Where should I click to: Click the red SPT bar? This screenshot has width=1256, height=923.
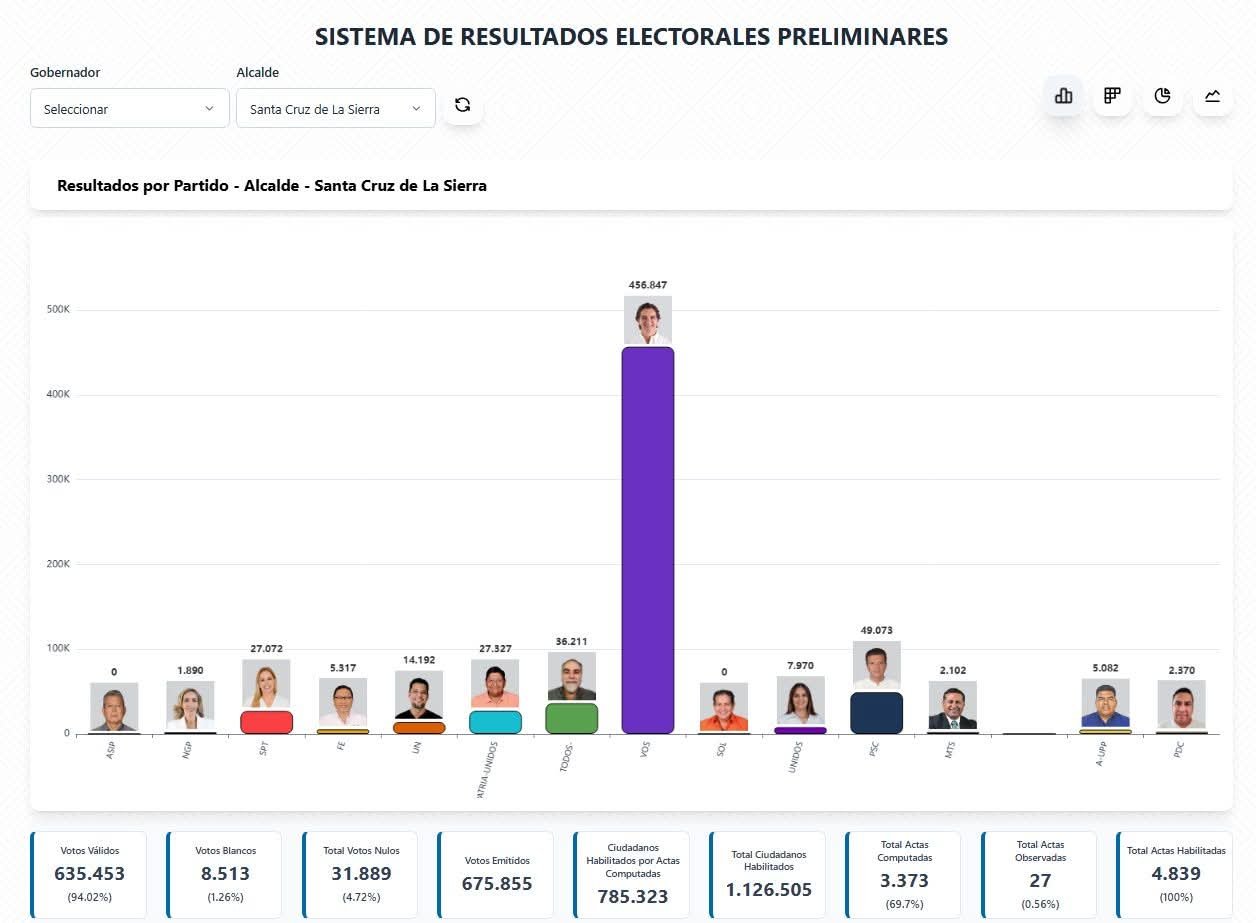coord(266,722)
